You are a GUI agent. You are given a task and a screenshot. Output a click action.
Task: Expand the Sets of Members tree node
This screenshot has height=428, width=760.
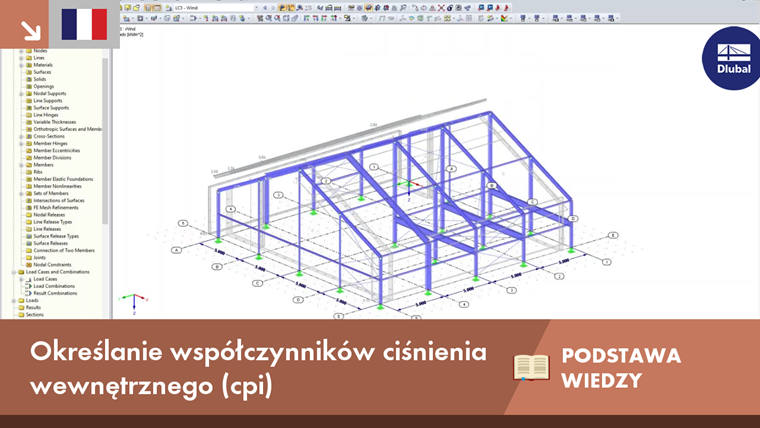pos(21,193)
